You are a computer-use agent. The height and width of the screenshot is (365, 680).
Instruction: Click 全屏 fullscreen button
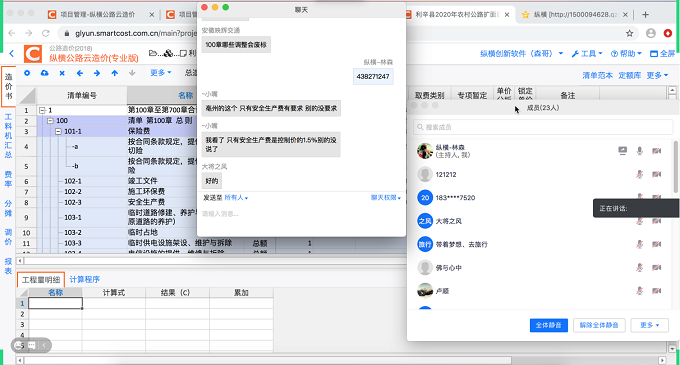pyautogui.click(x=662, y=53)
